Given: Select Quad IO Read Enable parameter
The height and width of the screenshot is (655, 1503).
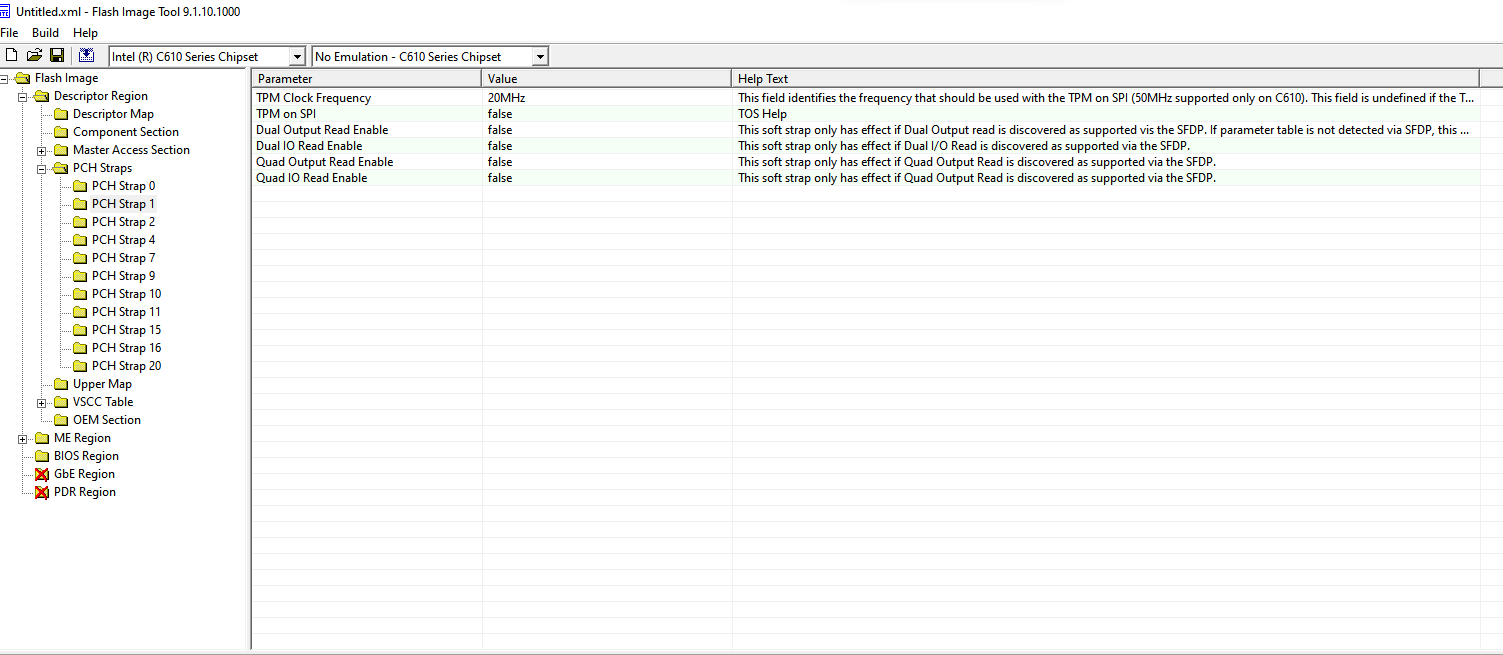Looking at the screenshot, I should [311, 178].
